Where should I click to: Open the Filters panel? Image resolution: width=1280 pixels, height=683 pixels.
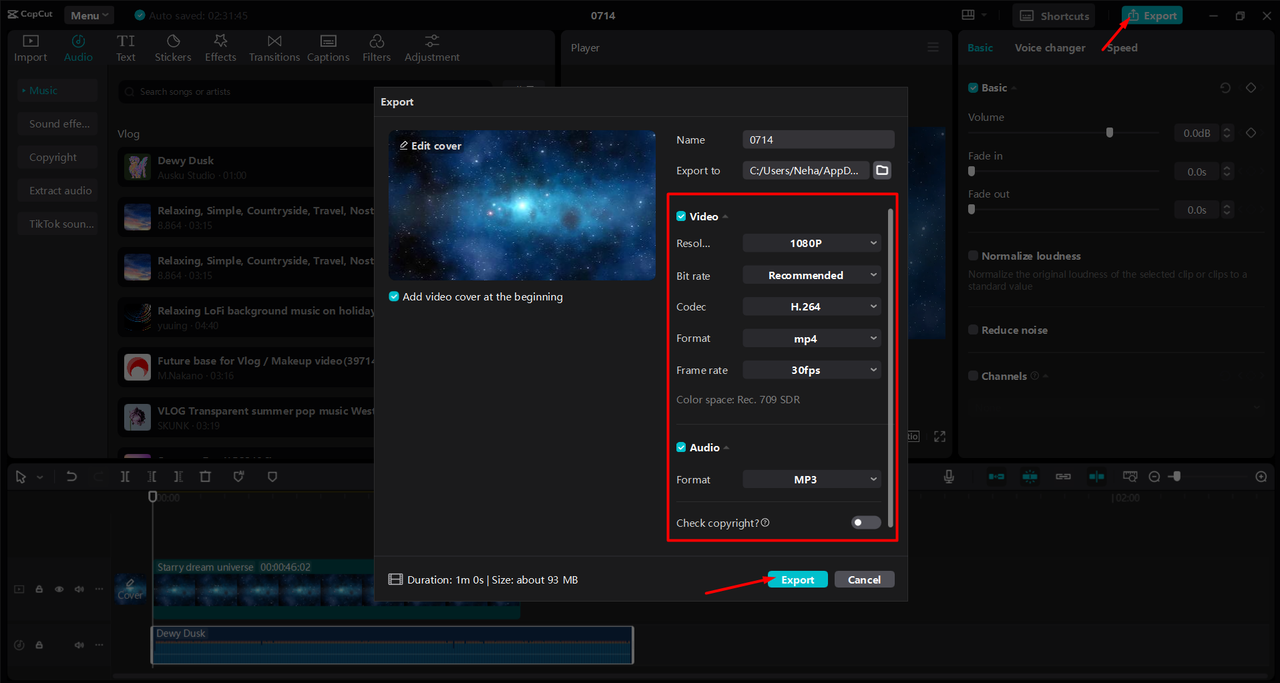[x=377, y=48]
